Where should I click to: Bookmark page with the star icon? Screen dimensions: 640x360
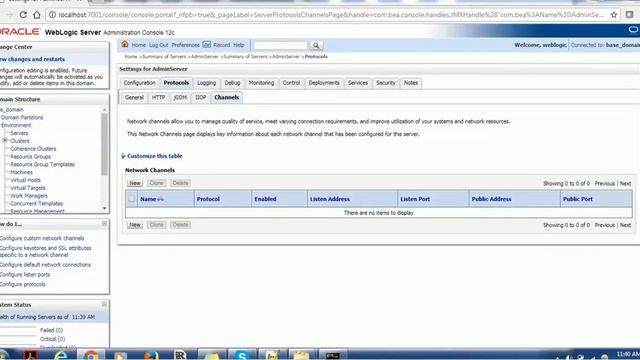click(613, 15)
